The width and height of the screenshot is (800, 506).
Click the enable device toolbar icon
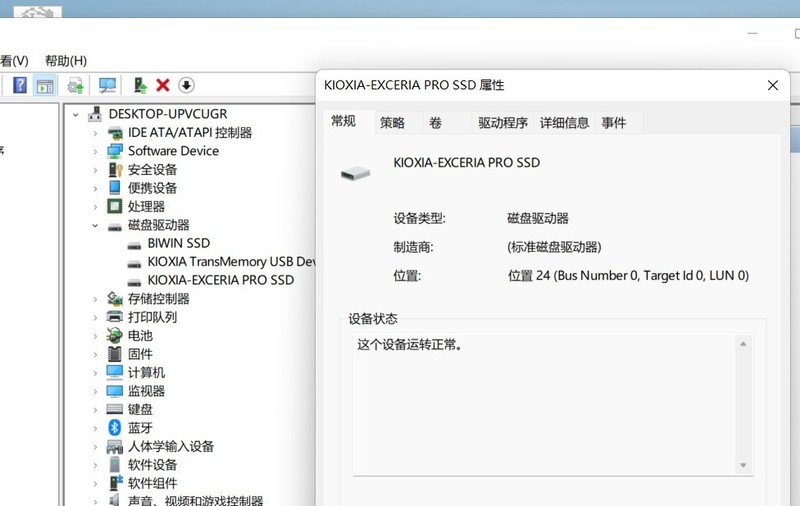[x=140, y=85]
